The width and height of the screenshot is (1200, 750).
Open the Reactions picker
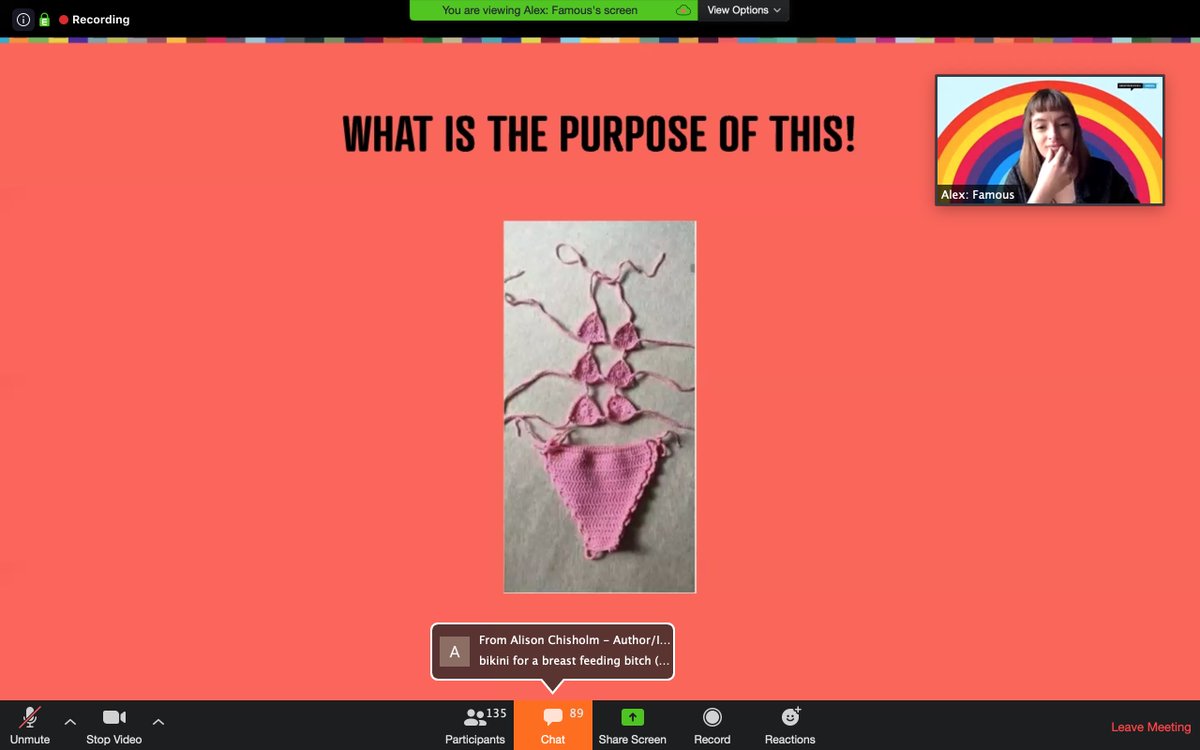(x=789, y=725)
